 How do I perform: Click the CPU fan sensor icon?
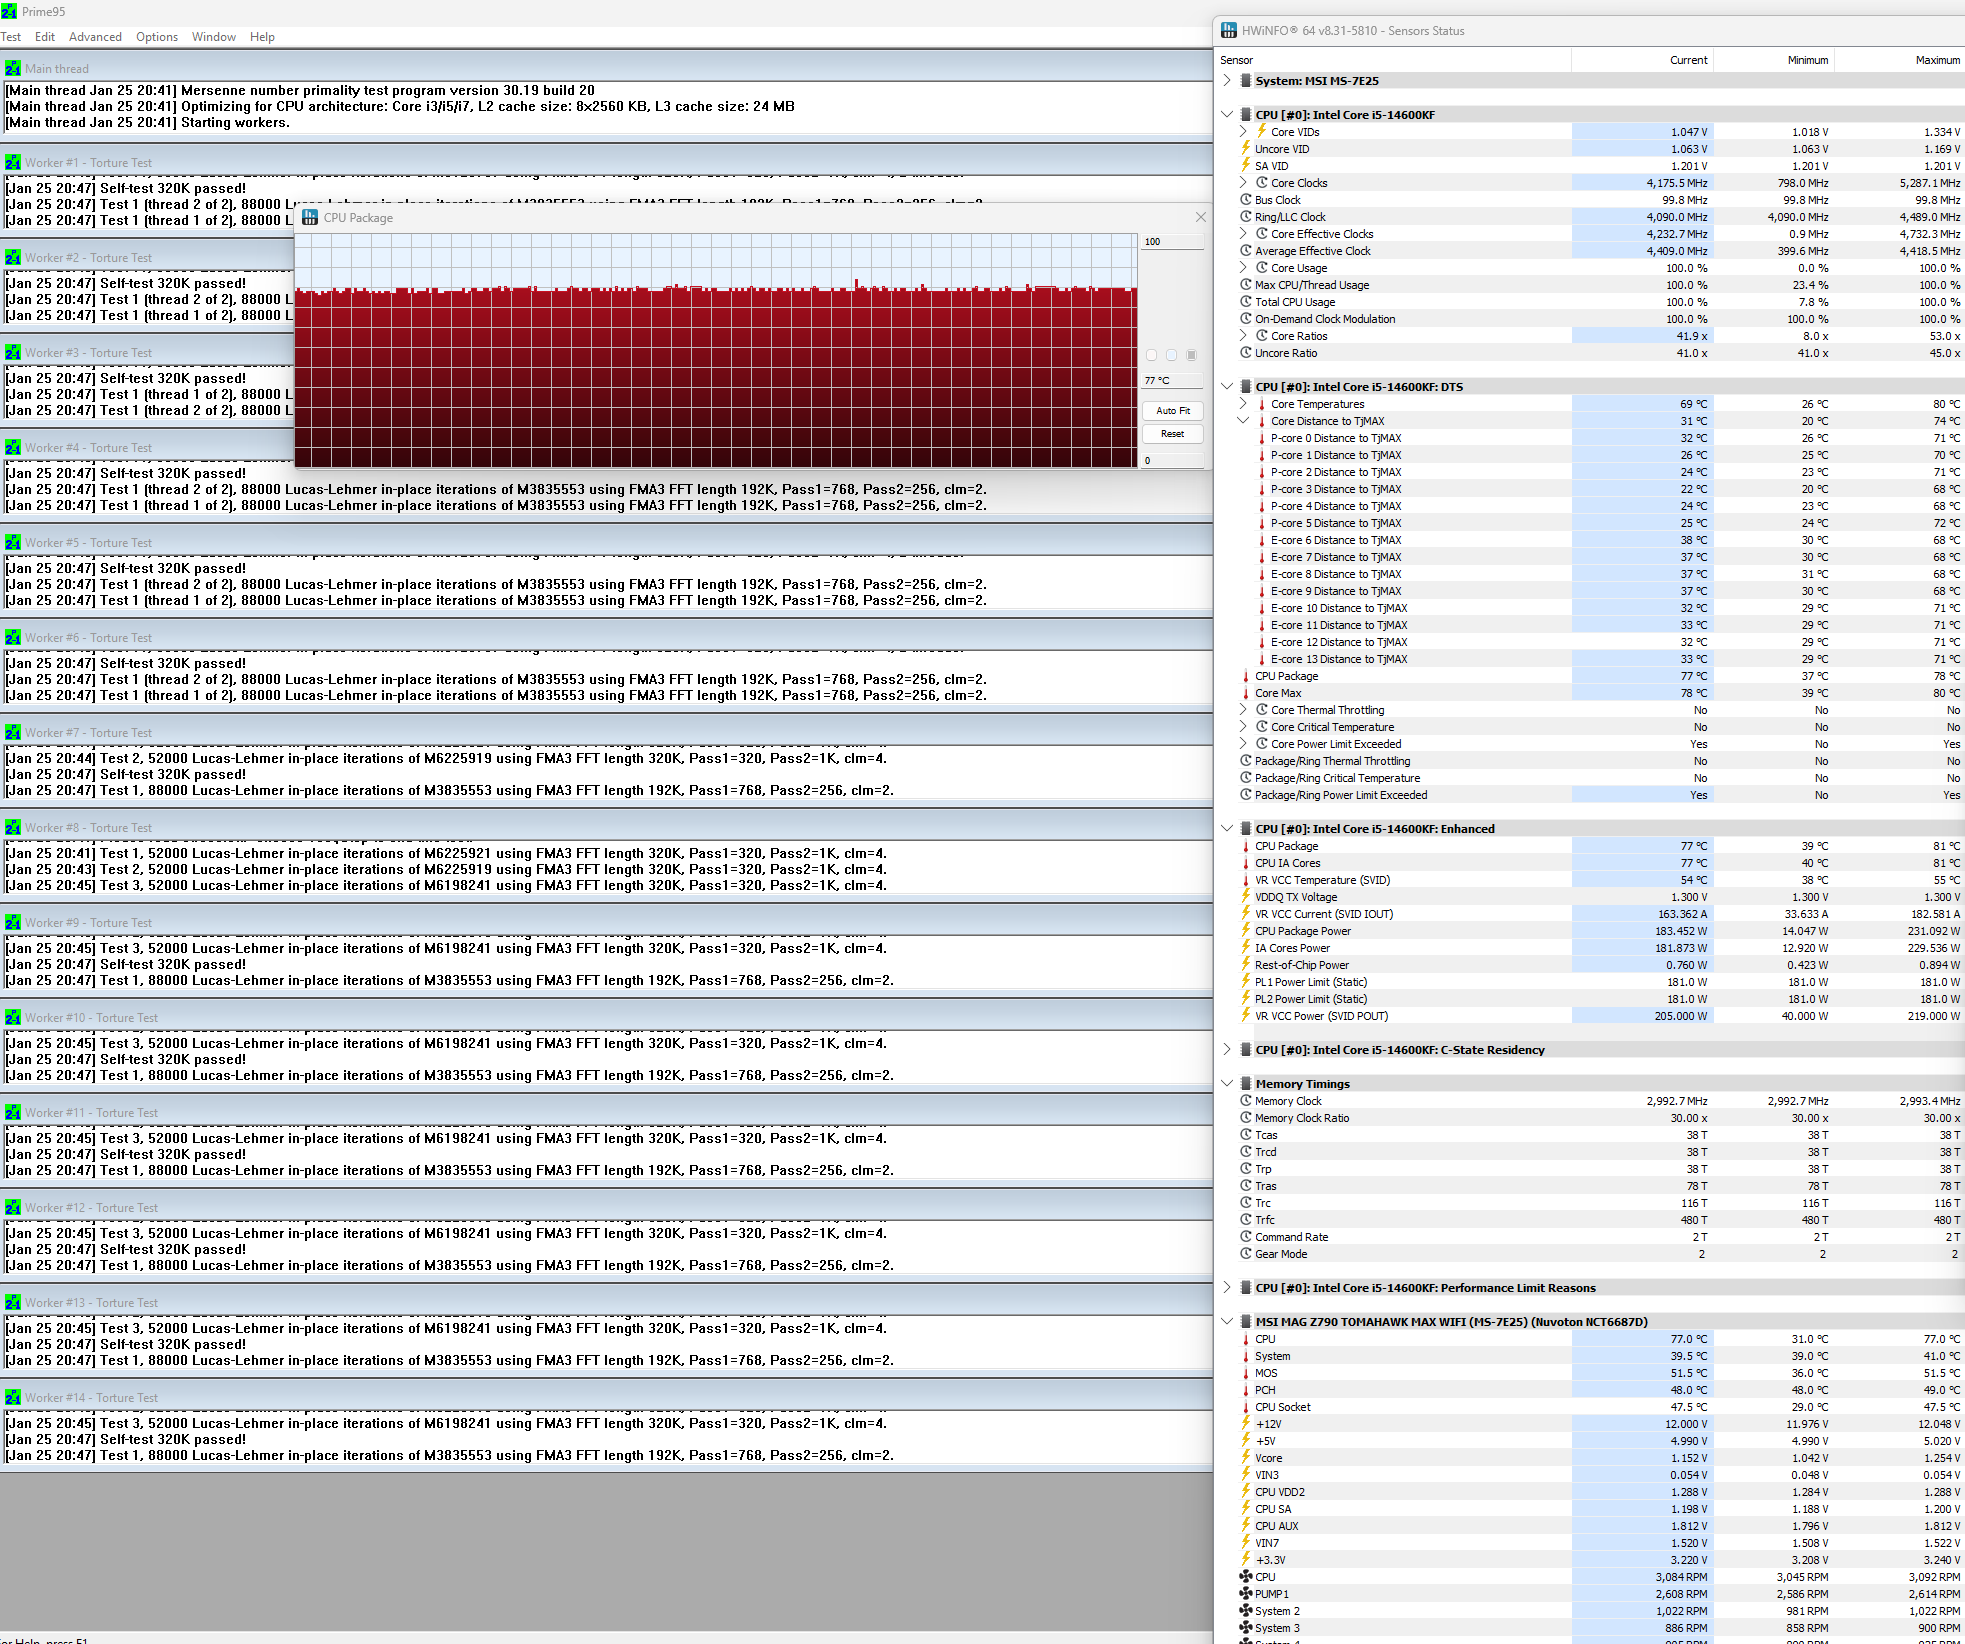(x=1246, y=1577)
